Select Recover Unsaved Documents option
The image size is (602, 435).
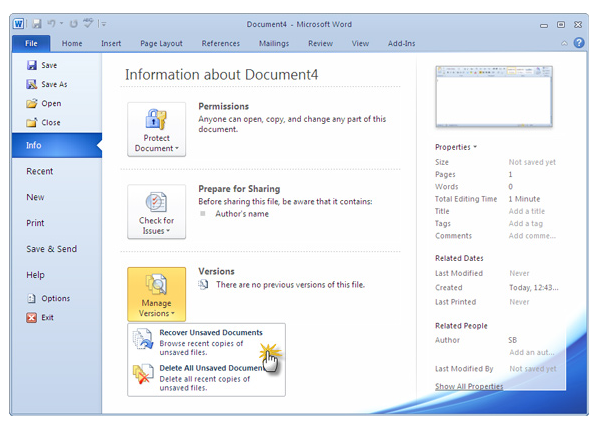tap(210, 332)
